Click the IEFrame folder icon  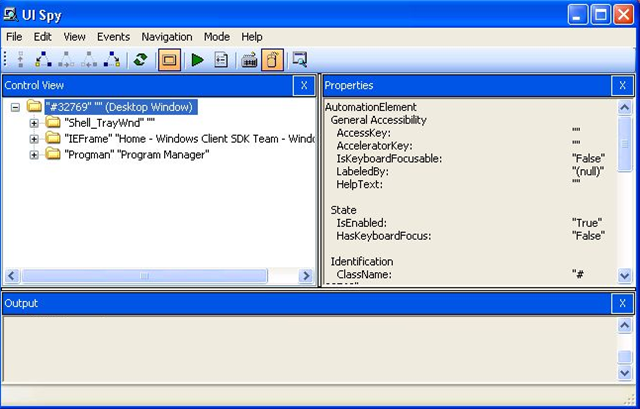point(53,138)
